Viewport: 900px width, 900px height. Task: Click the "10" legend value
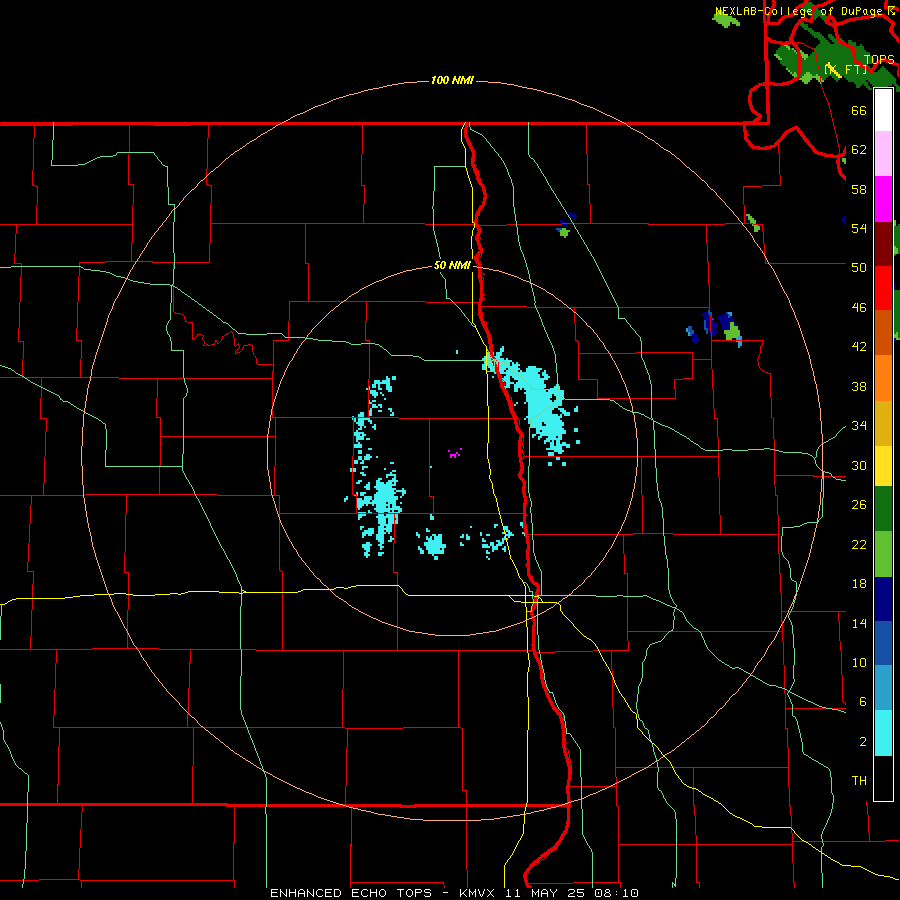pos(859,663)
